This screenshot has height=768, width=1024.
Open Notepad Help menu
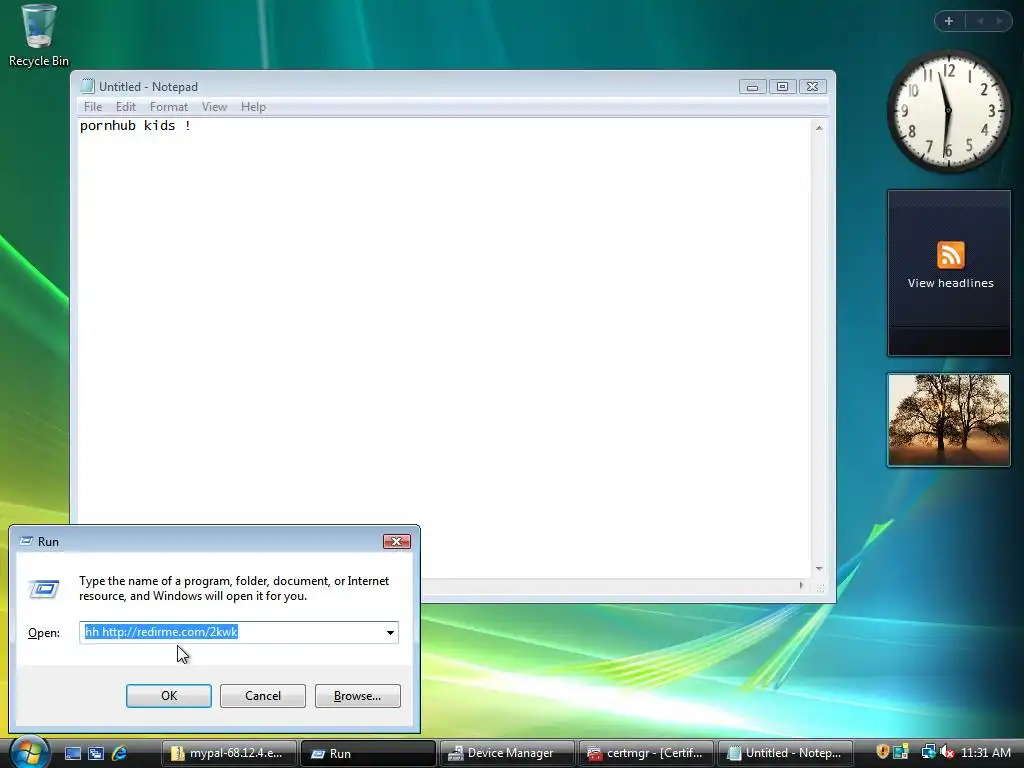point(253,106)
